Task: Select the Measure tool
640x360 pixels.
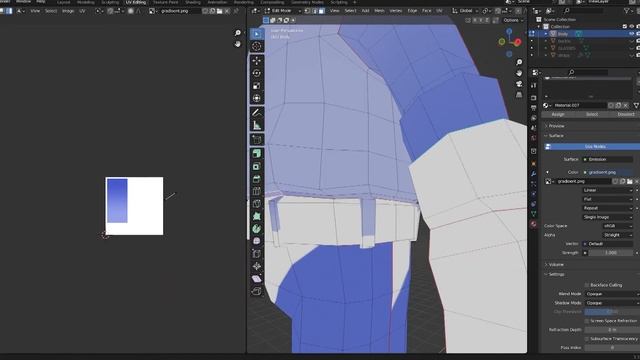Action: (256, 125)
